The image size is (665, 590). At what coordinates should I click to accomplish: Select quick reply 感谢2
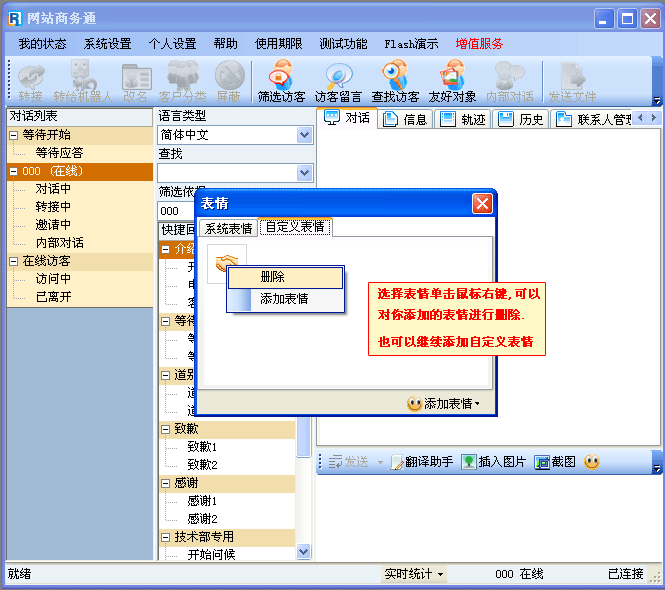[x=202, y=519]
